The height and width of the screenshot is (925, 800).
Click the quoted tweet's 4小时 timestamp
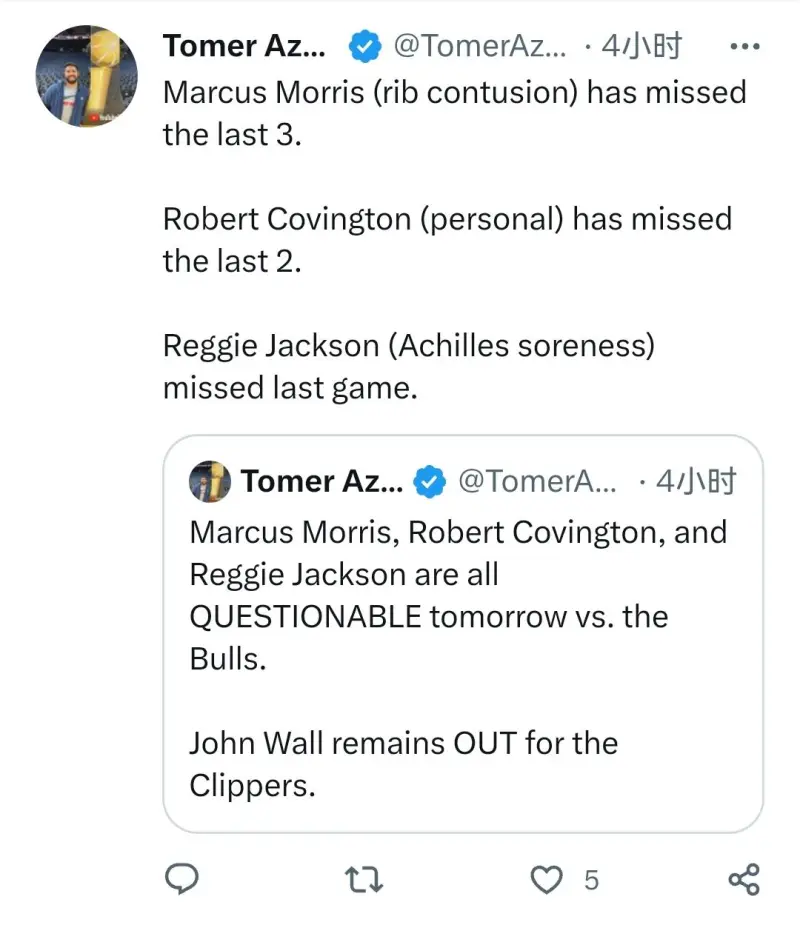click(696, 481)
